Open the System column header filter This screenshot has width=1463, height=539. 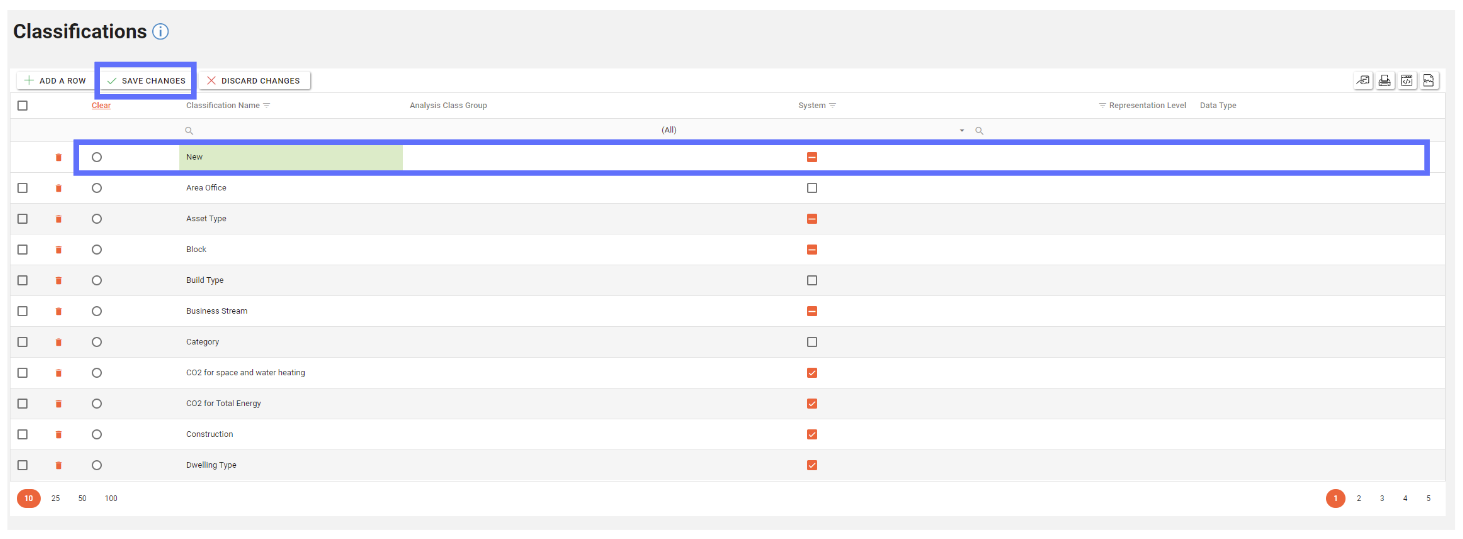pyautogui.click(x=832, y=105)
